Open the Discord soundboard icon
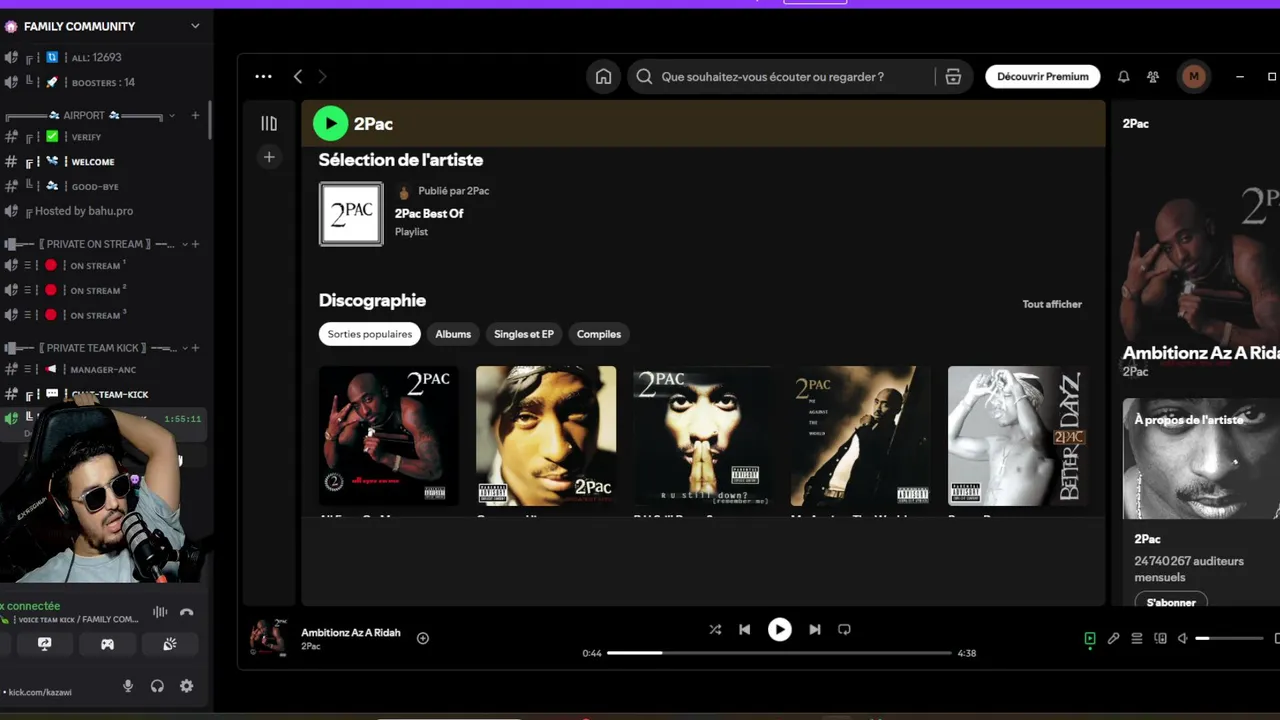The width and height of the screenshot is (1280, 720). (170, 645)
